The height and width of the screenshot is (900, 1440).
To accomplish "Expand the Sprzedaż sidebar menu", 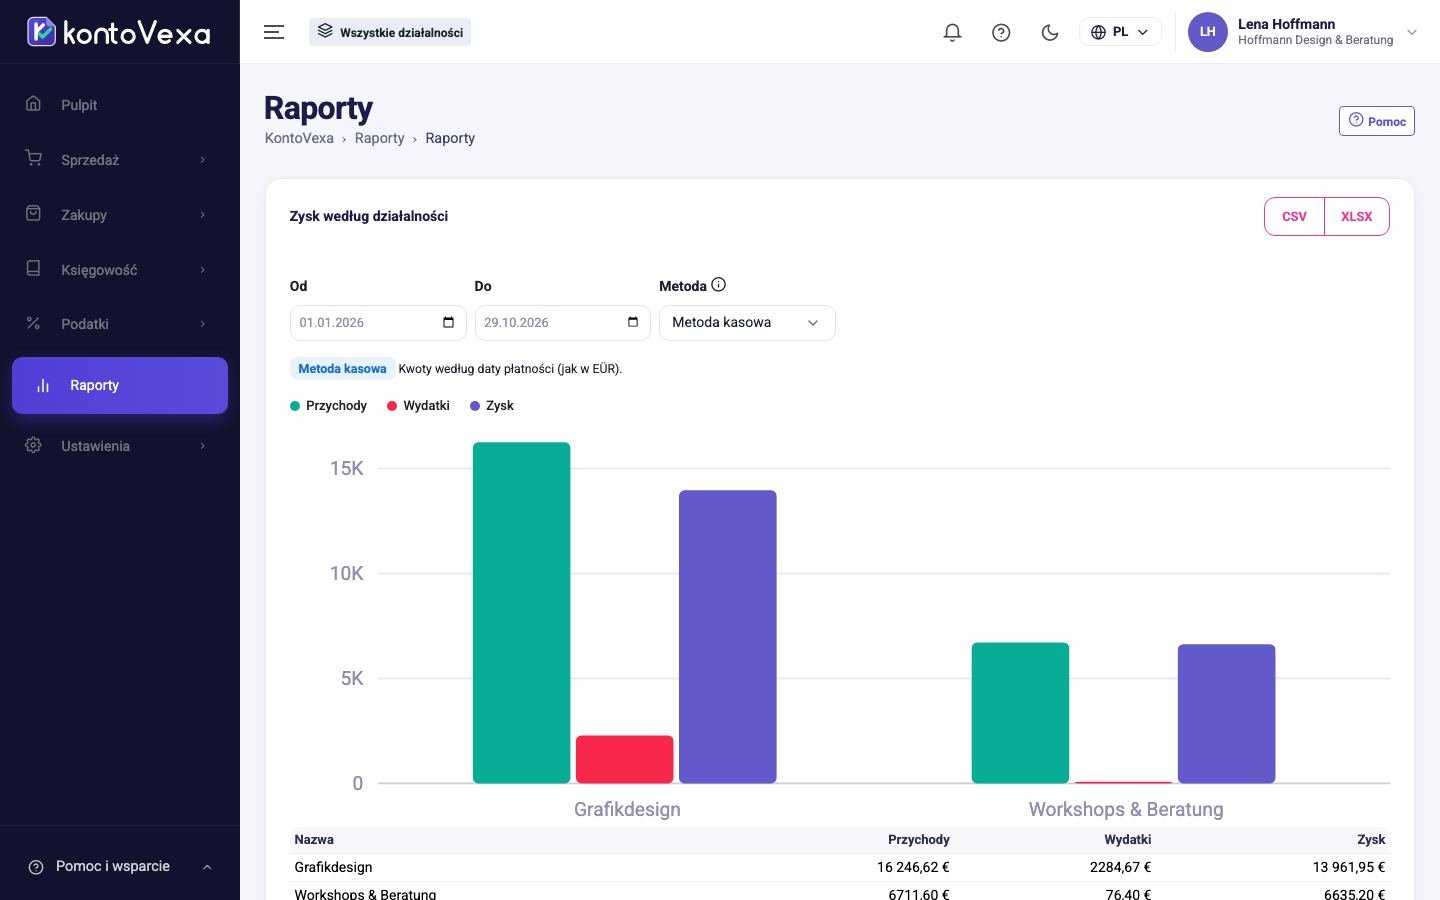I will click(119, 160).
